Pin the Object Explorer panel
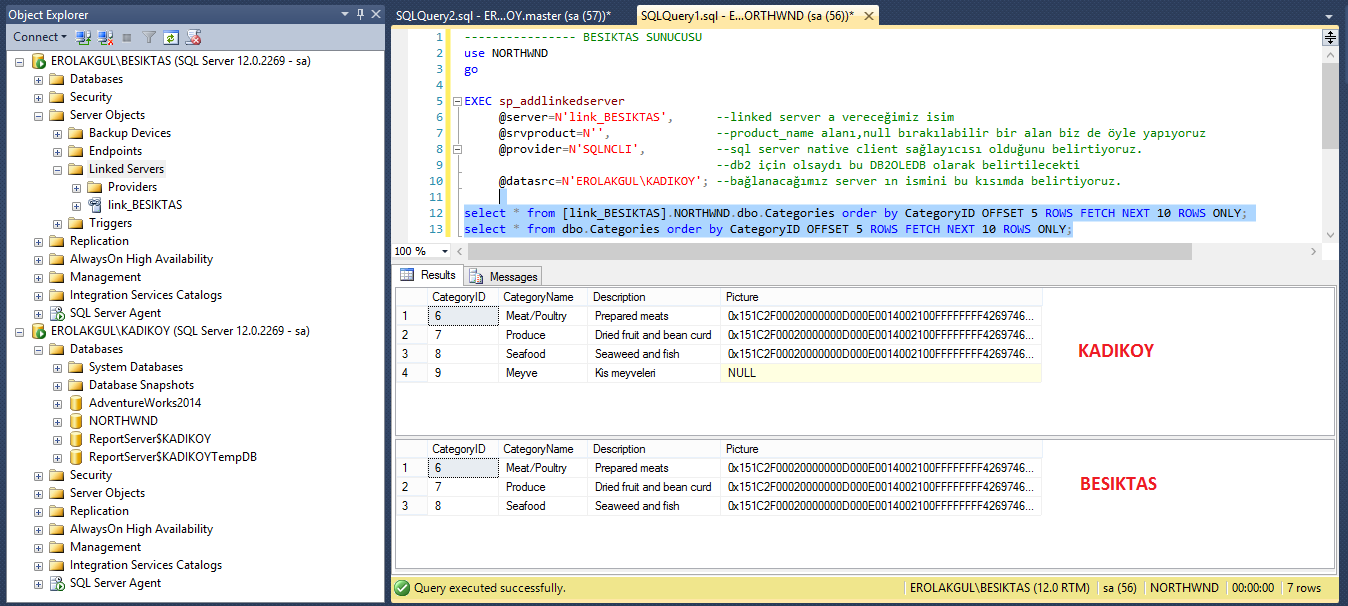The height and width of the screenshot is (606, 1348). click(359, 14)
